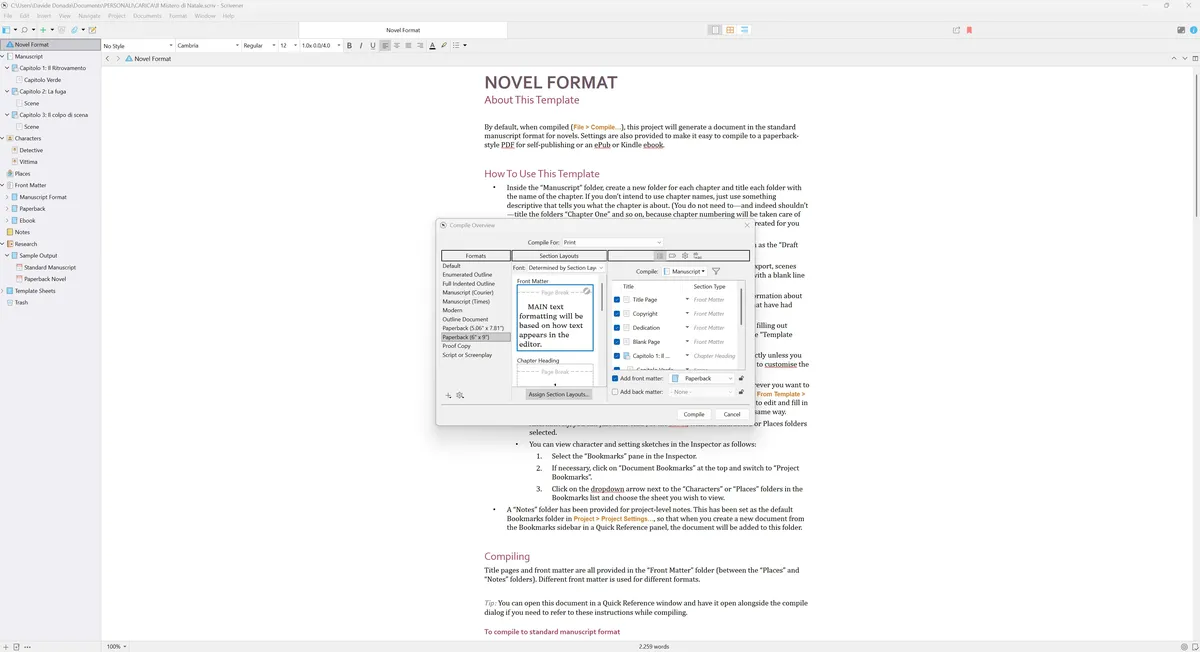The image size is (1200, 652).
Task: Switch to Corkboard view mode icon
Action: [x=731, y=30]
